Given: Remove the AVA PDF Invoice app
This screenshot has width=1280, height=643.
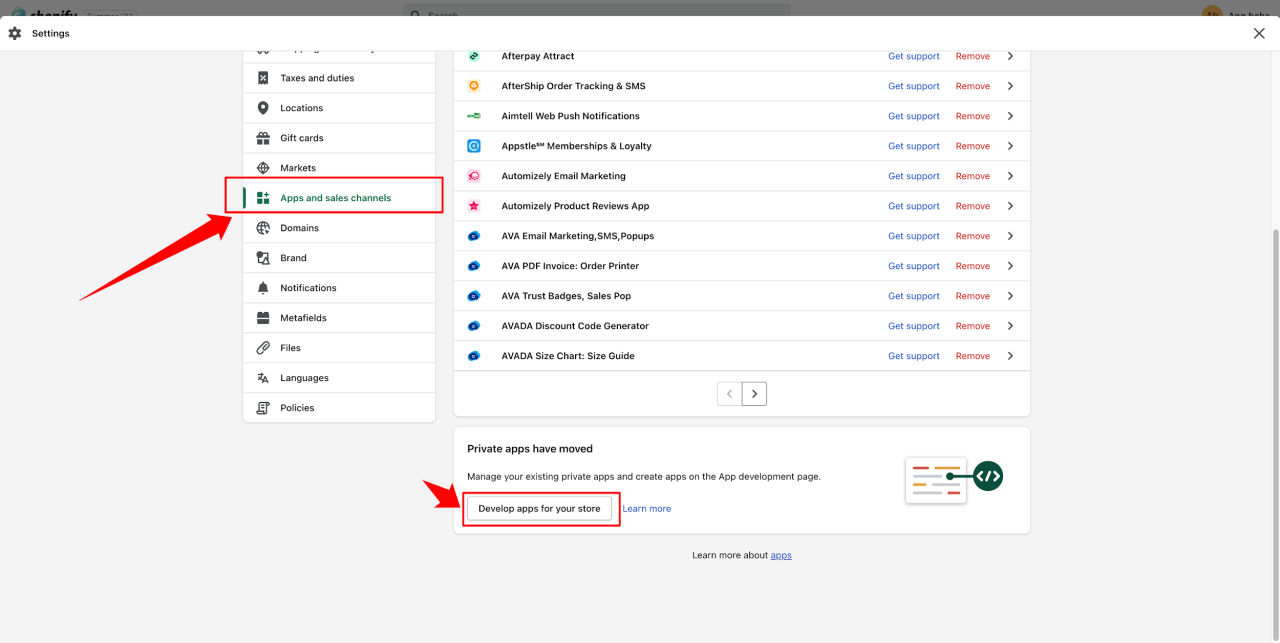Looking at the screenshot, I should 972,266.
